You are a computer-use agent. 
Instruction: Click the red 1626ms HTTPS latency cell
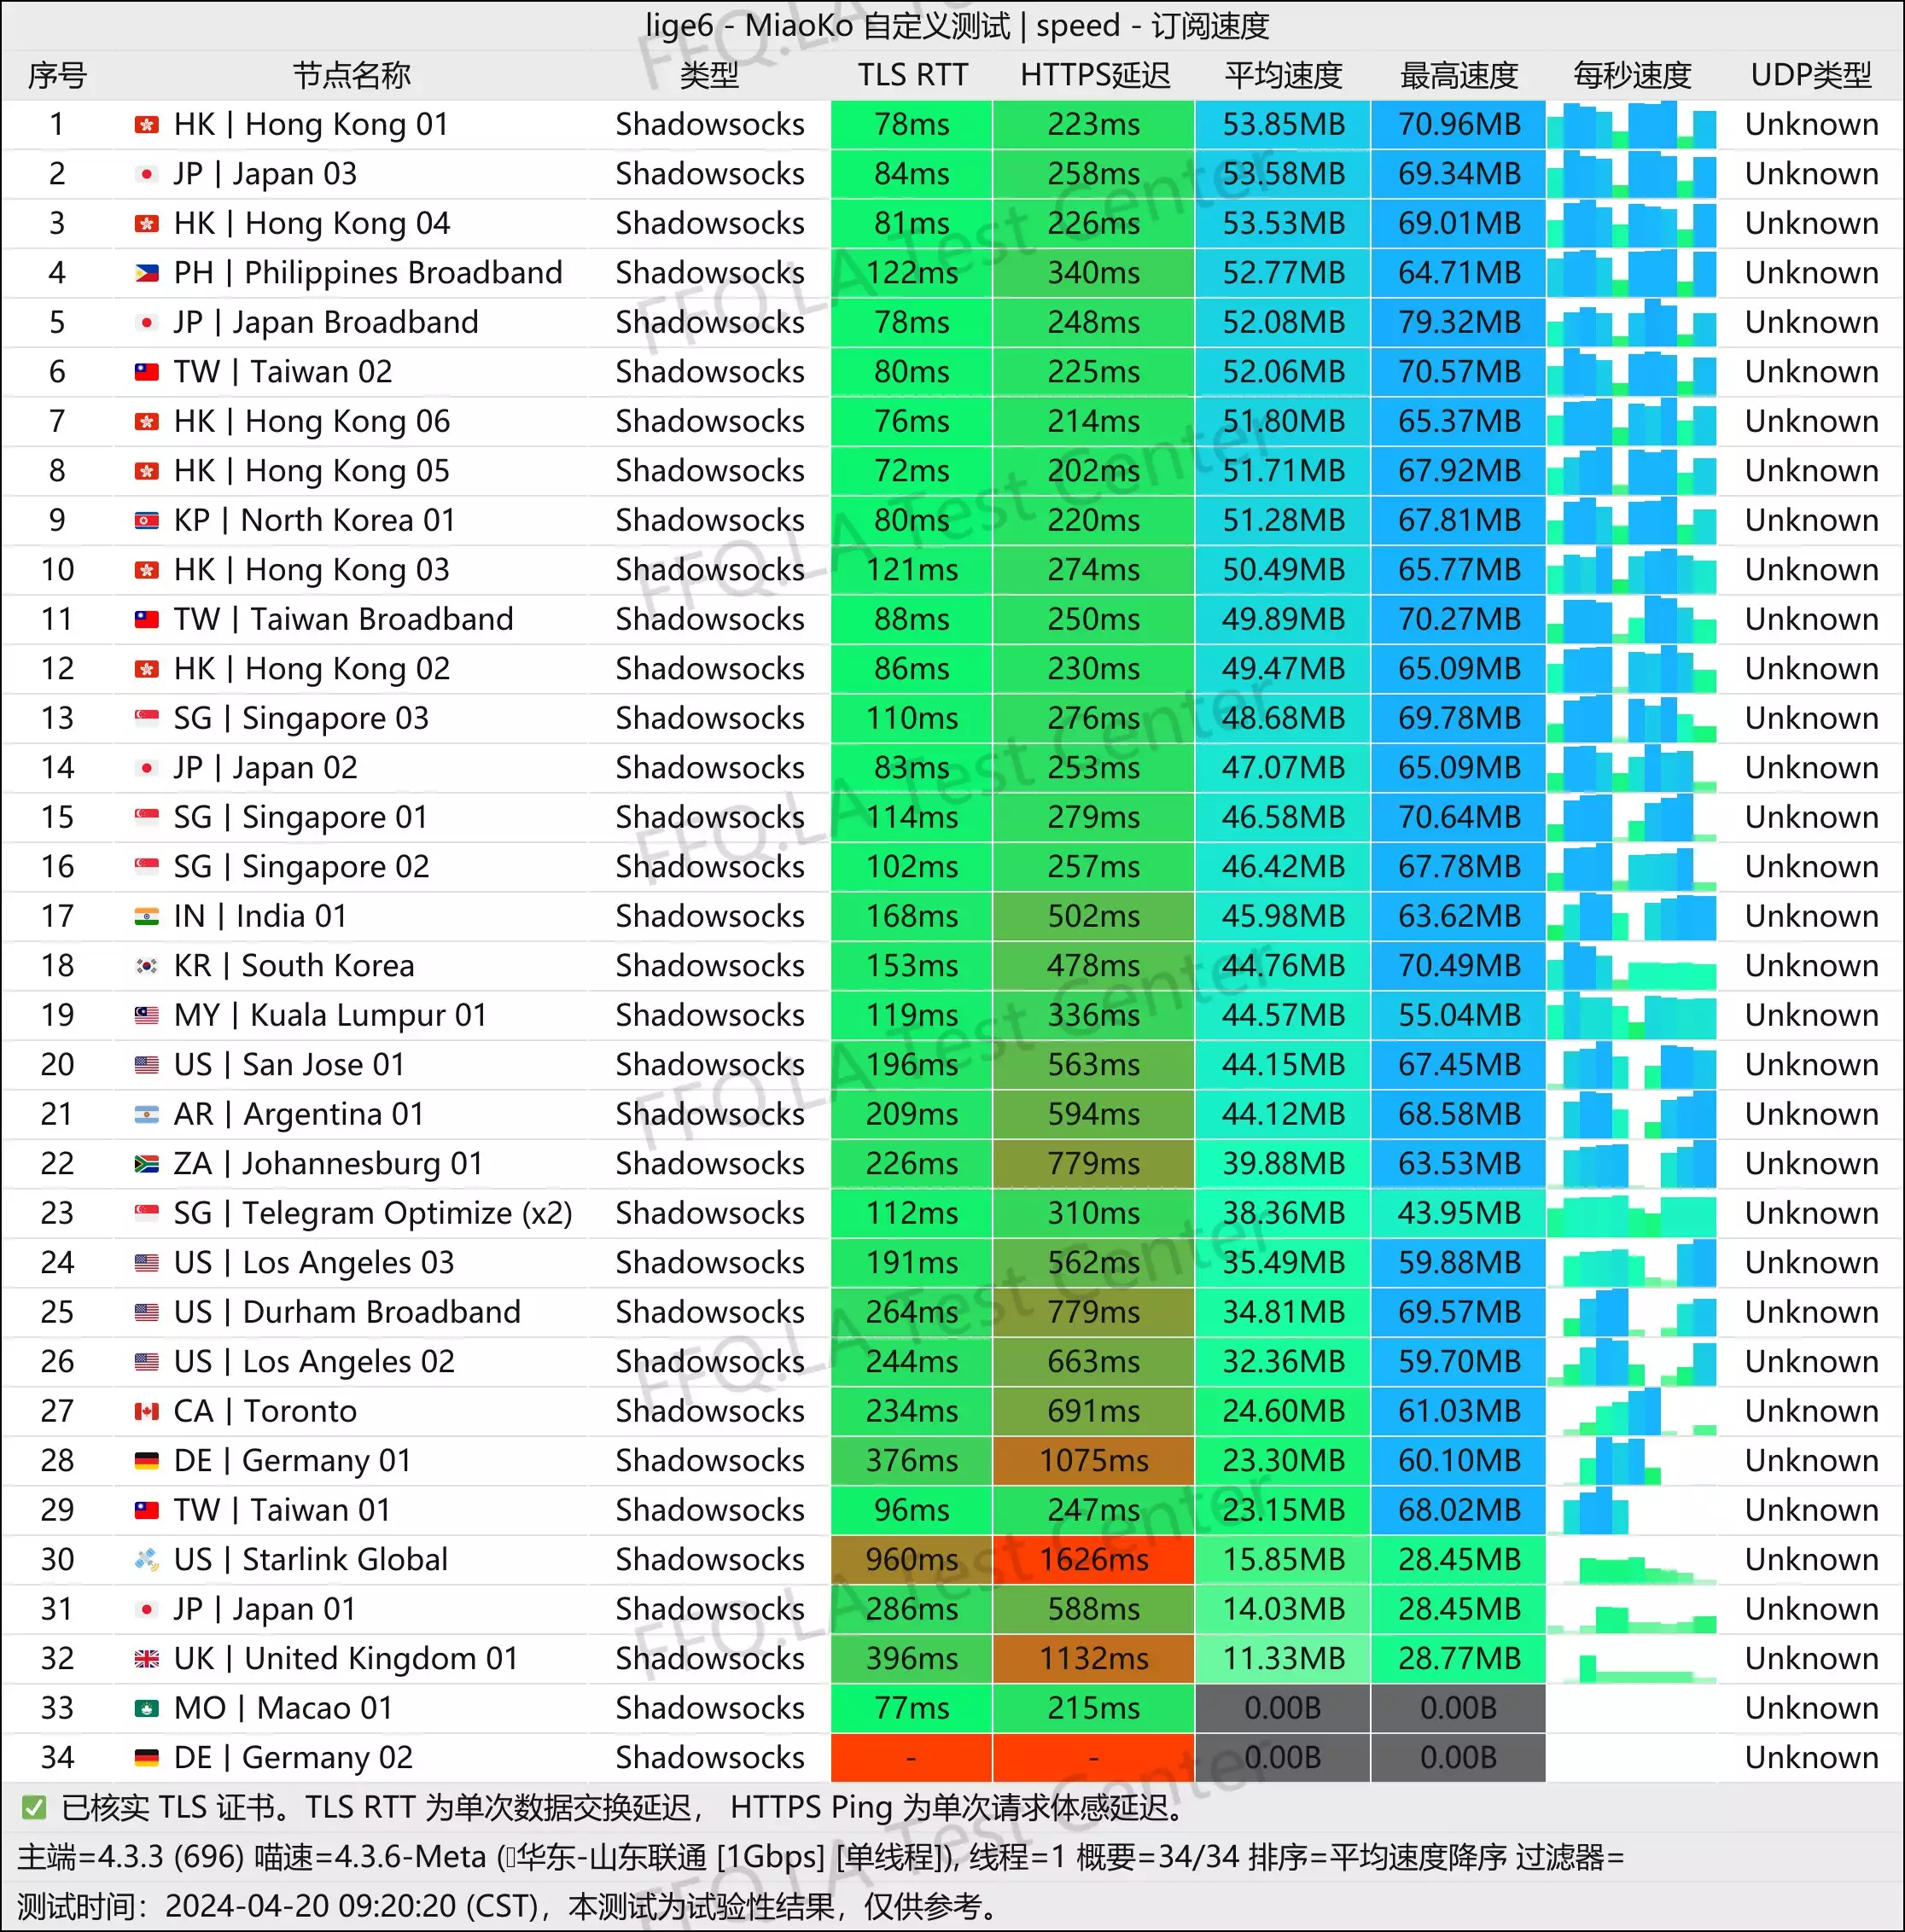[x=1094, y=1560]
